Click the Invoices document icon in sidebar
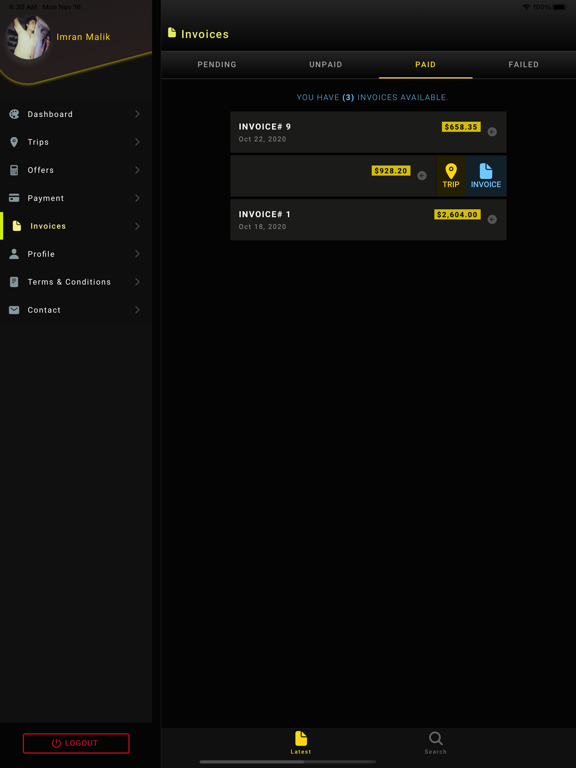Viewport: 576px width, 768px height. coord(17,226)
